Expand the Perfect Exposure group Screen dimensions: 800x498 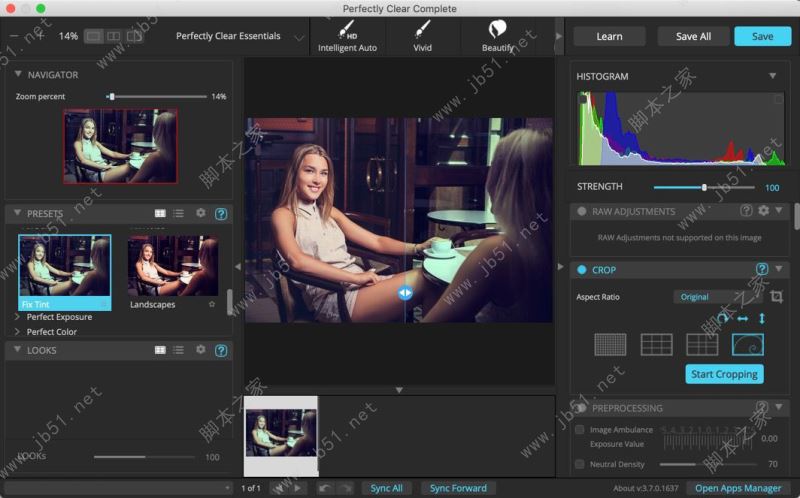pos(17,317)
